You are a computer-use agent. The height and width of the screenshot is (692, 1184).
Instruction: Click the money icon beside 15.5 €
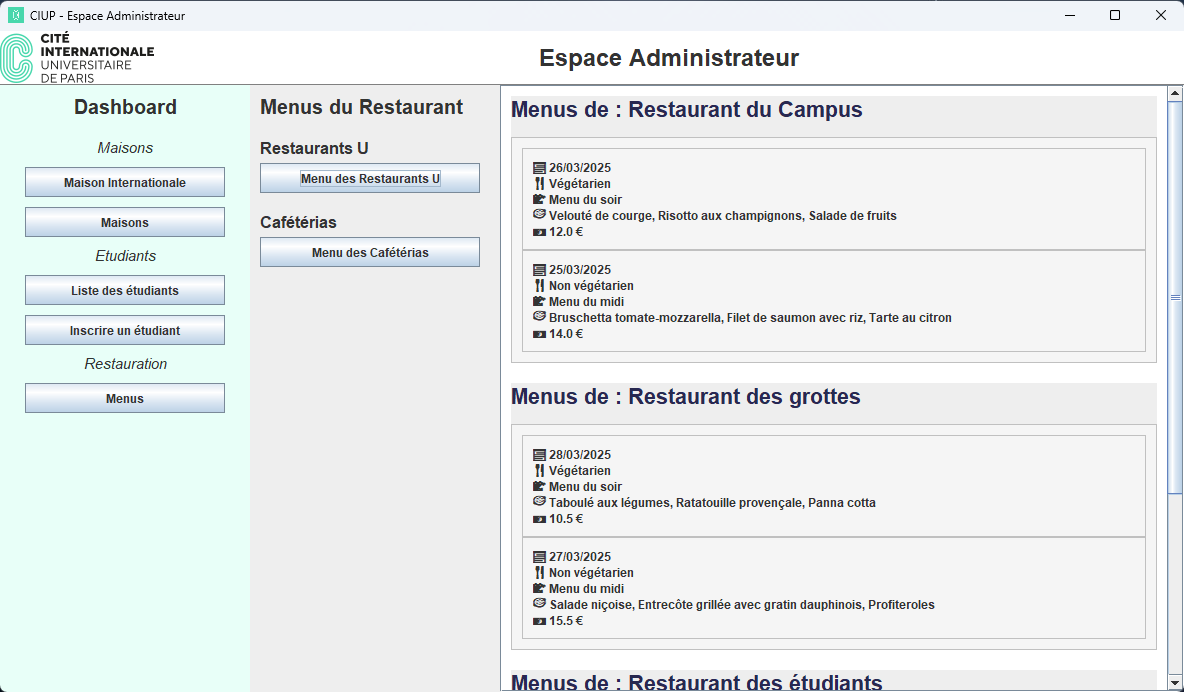click(x=539, y=621)
